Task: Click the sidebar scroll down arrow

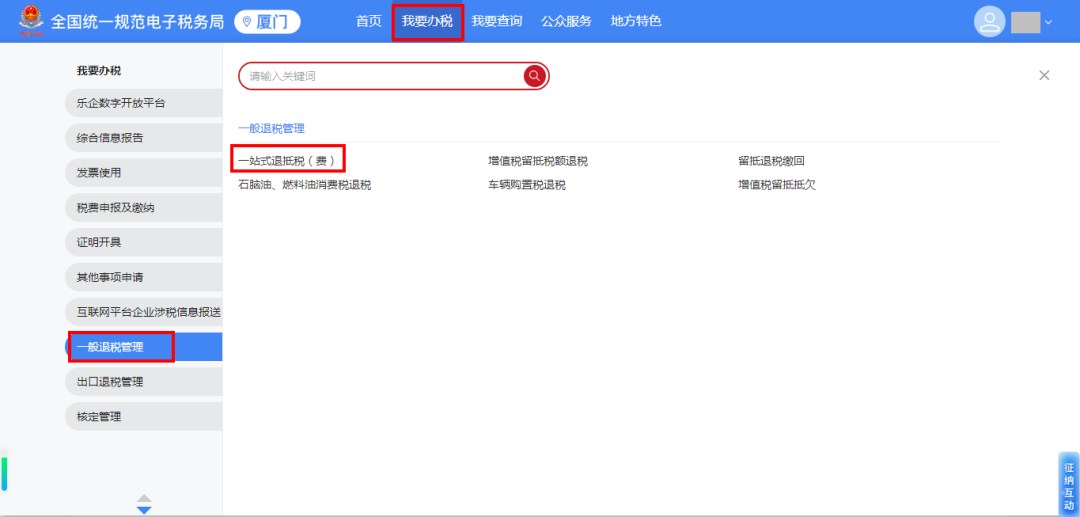Action: 144,509
